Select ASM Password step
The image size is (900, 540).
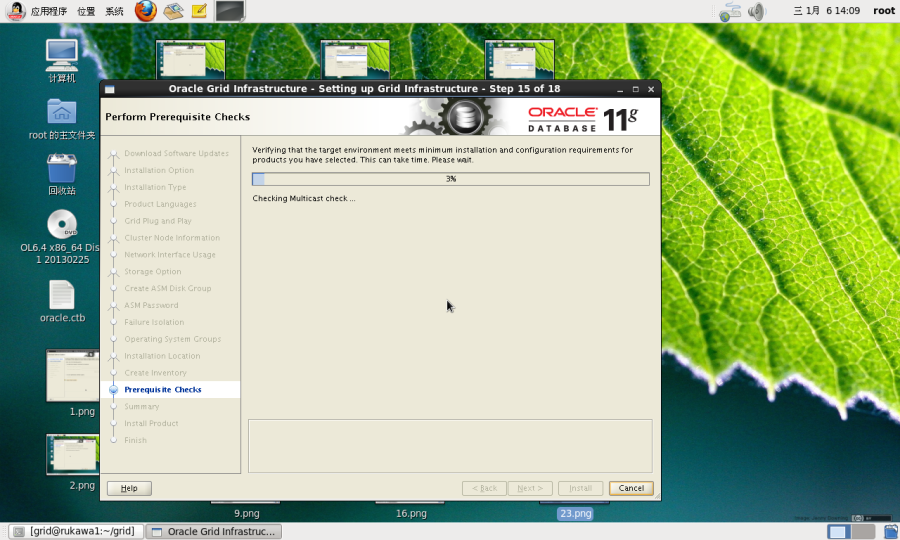click(x=151, y=305)
